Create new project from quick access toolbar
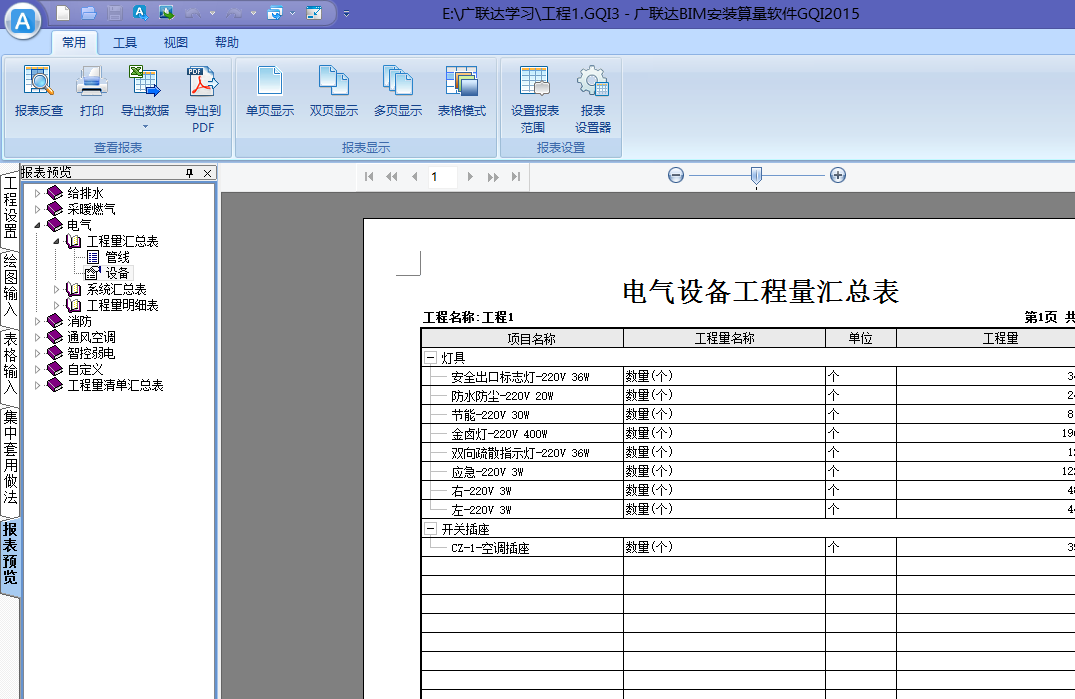The height and width of the screenshot is (699, 1075). coord(63,13)
